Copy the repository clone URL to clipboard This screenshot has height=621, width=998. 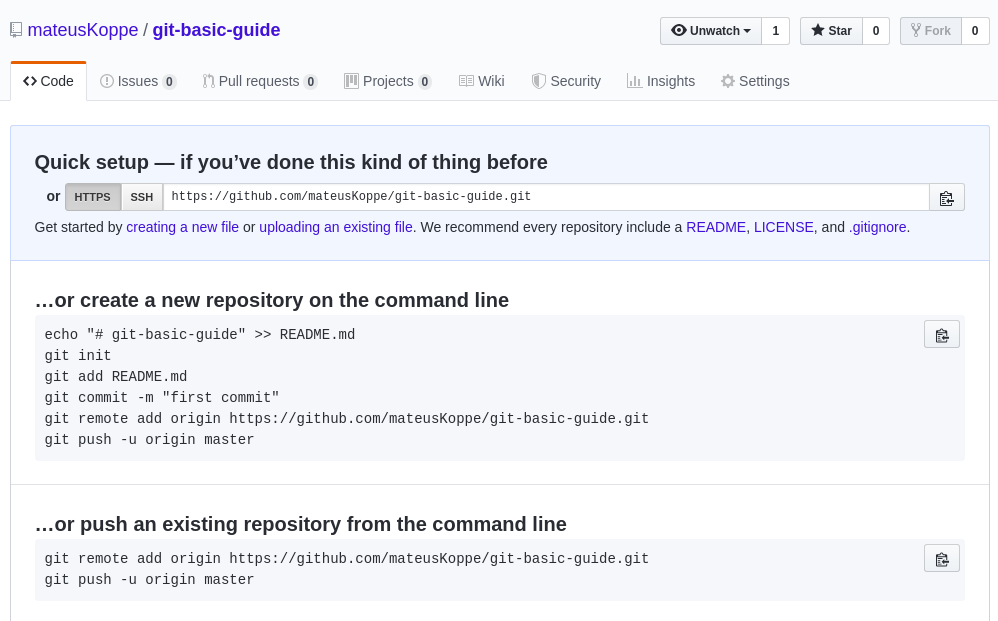coord(946,197)
